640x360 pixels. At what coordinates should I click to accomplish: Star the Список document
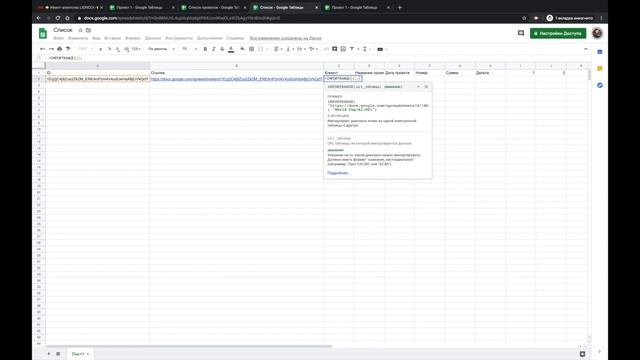pos(80,30)
